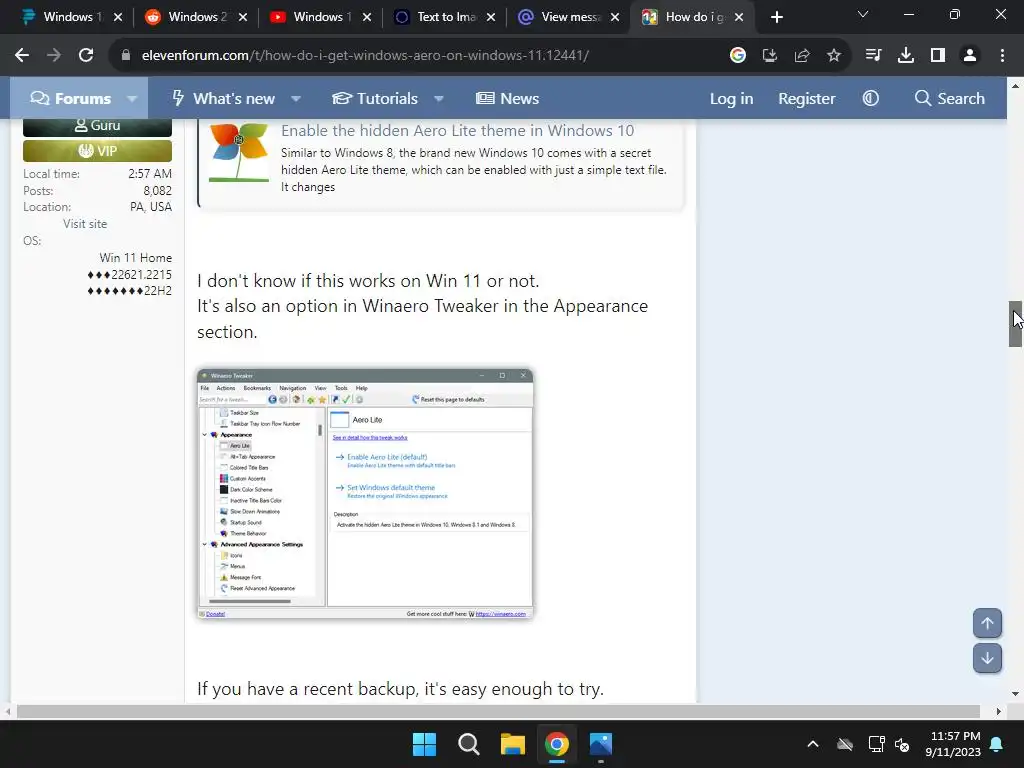Click the jump-to-bottom arrow button

pos(987,658)
